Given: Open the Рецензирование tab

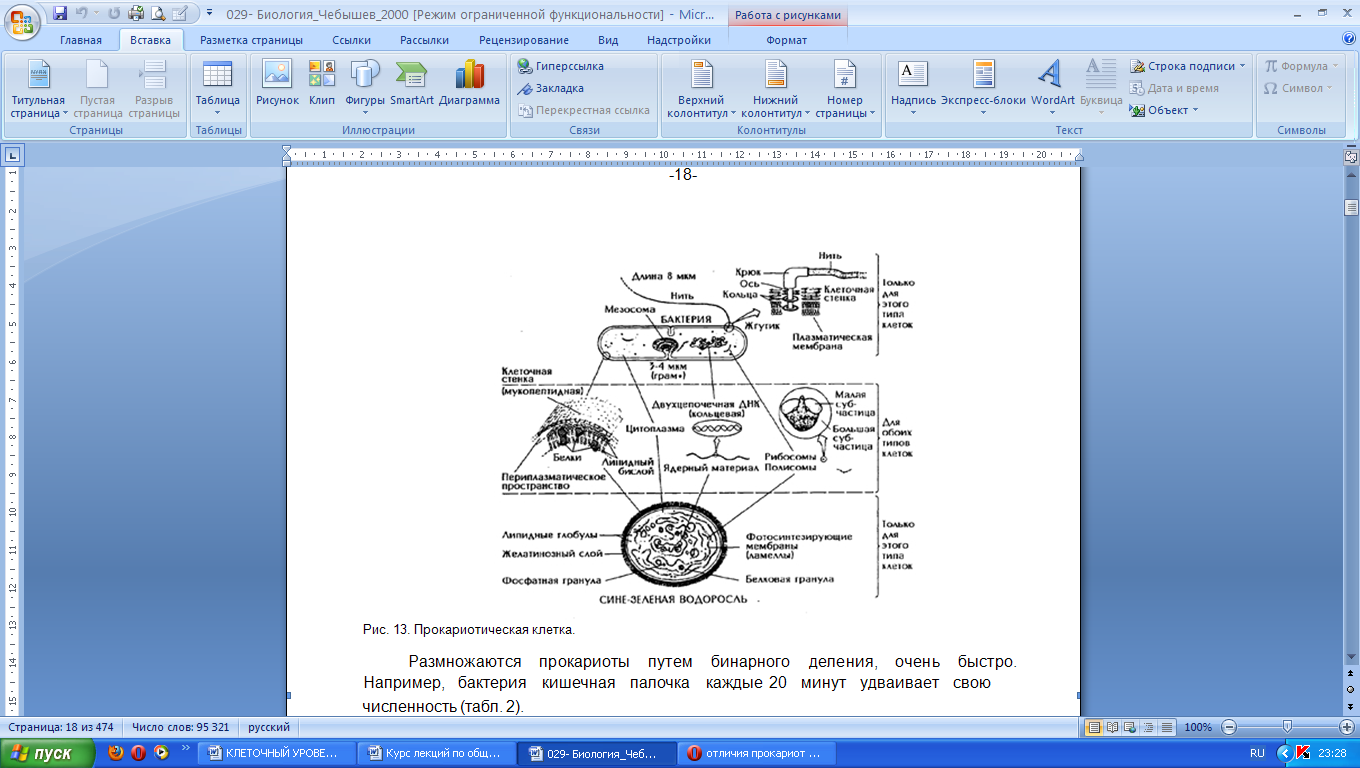Looking at the screenshot, I should point(524,40).
